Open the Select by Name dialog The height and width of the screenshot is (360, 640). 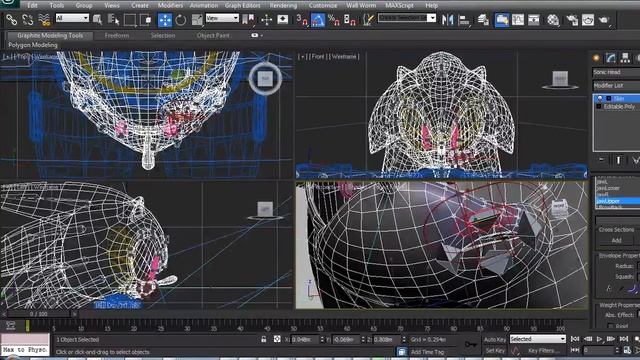tap(113, 19)
